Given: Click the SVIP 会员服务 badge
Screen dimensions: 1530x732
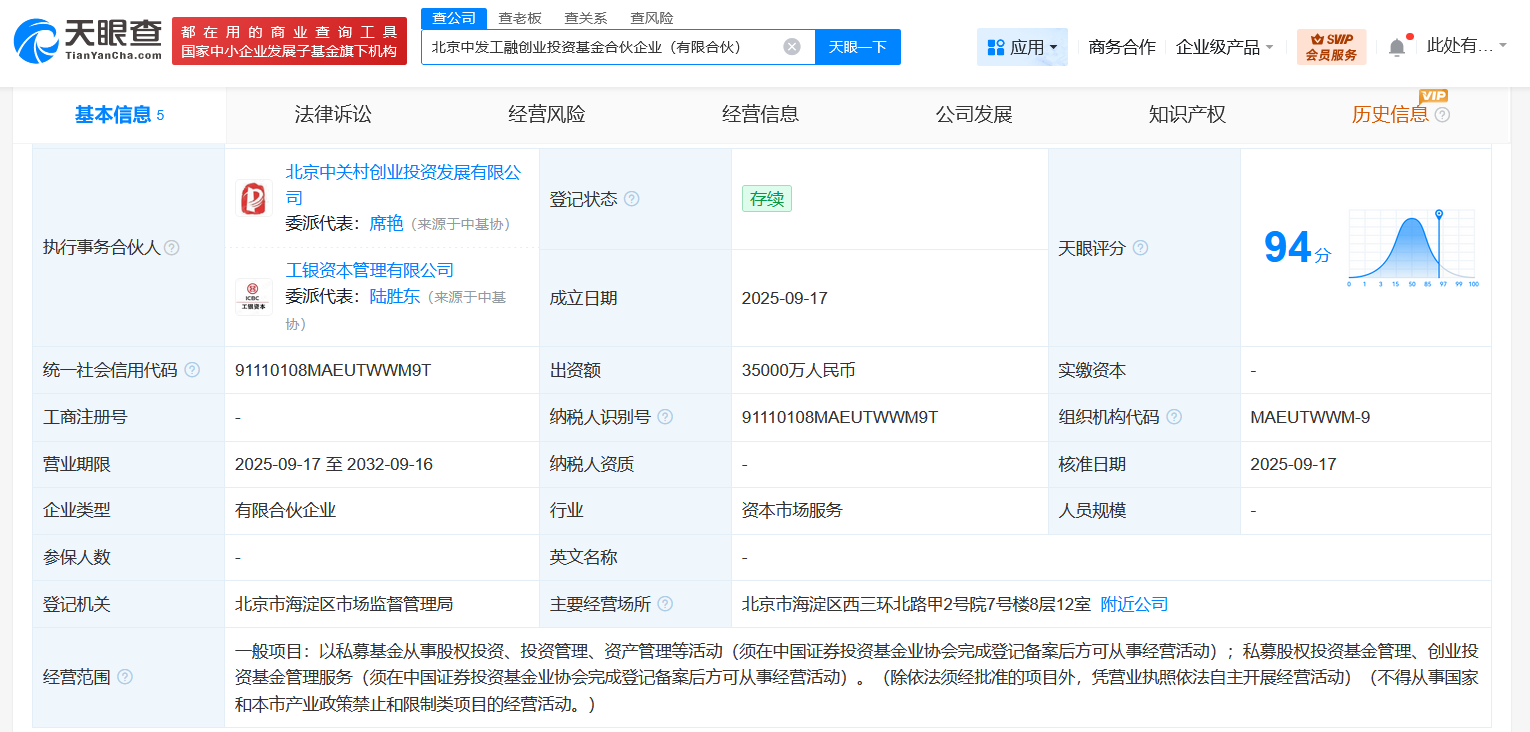Looking at the screenshot, I should pyautogui.click(x=1332, y=46).
